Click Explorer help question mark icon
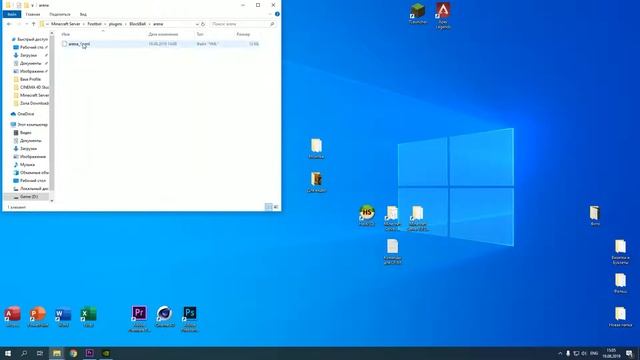Screen dimensions: 640x360 tap(277, 14)
